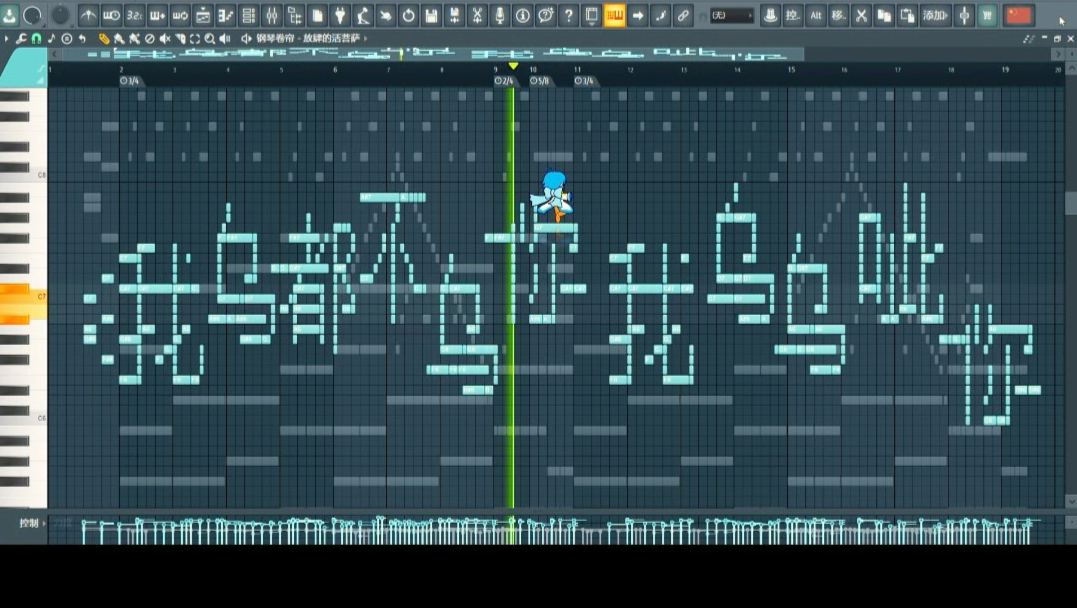This screenshot has width=1077, height=608.
Task: Click the copy pages icon
Action: 884,15
